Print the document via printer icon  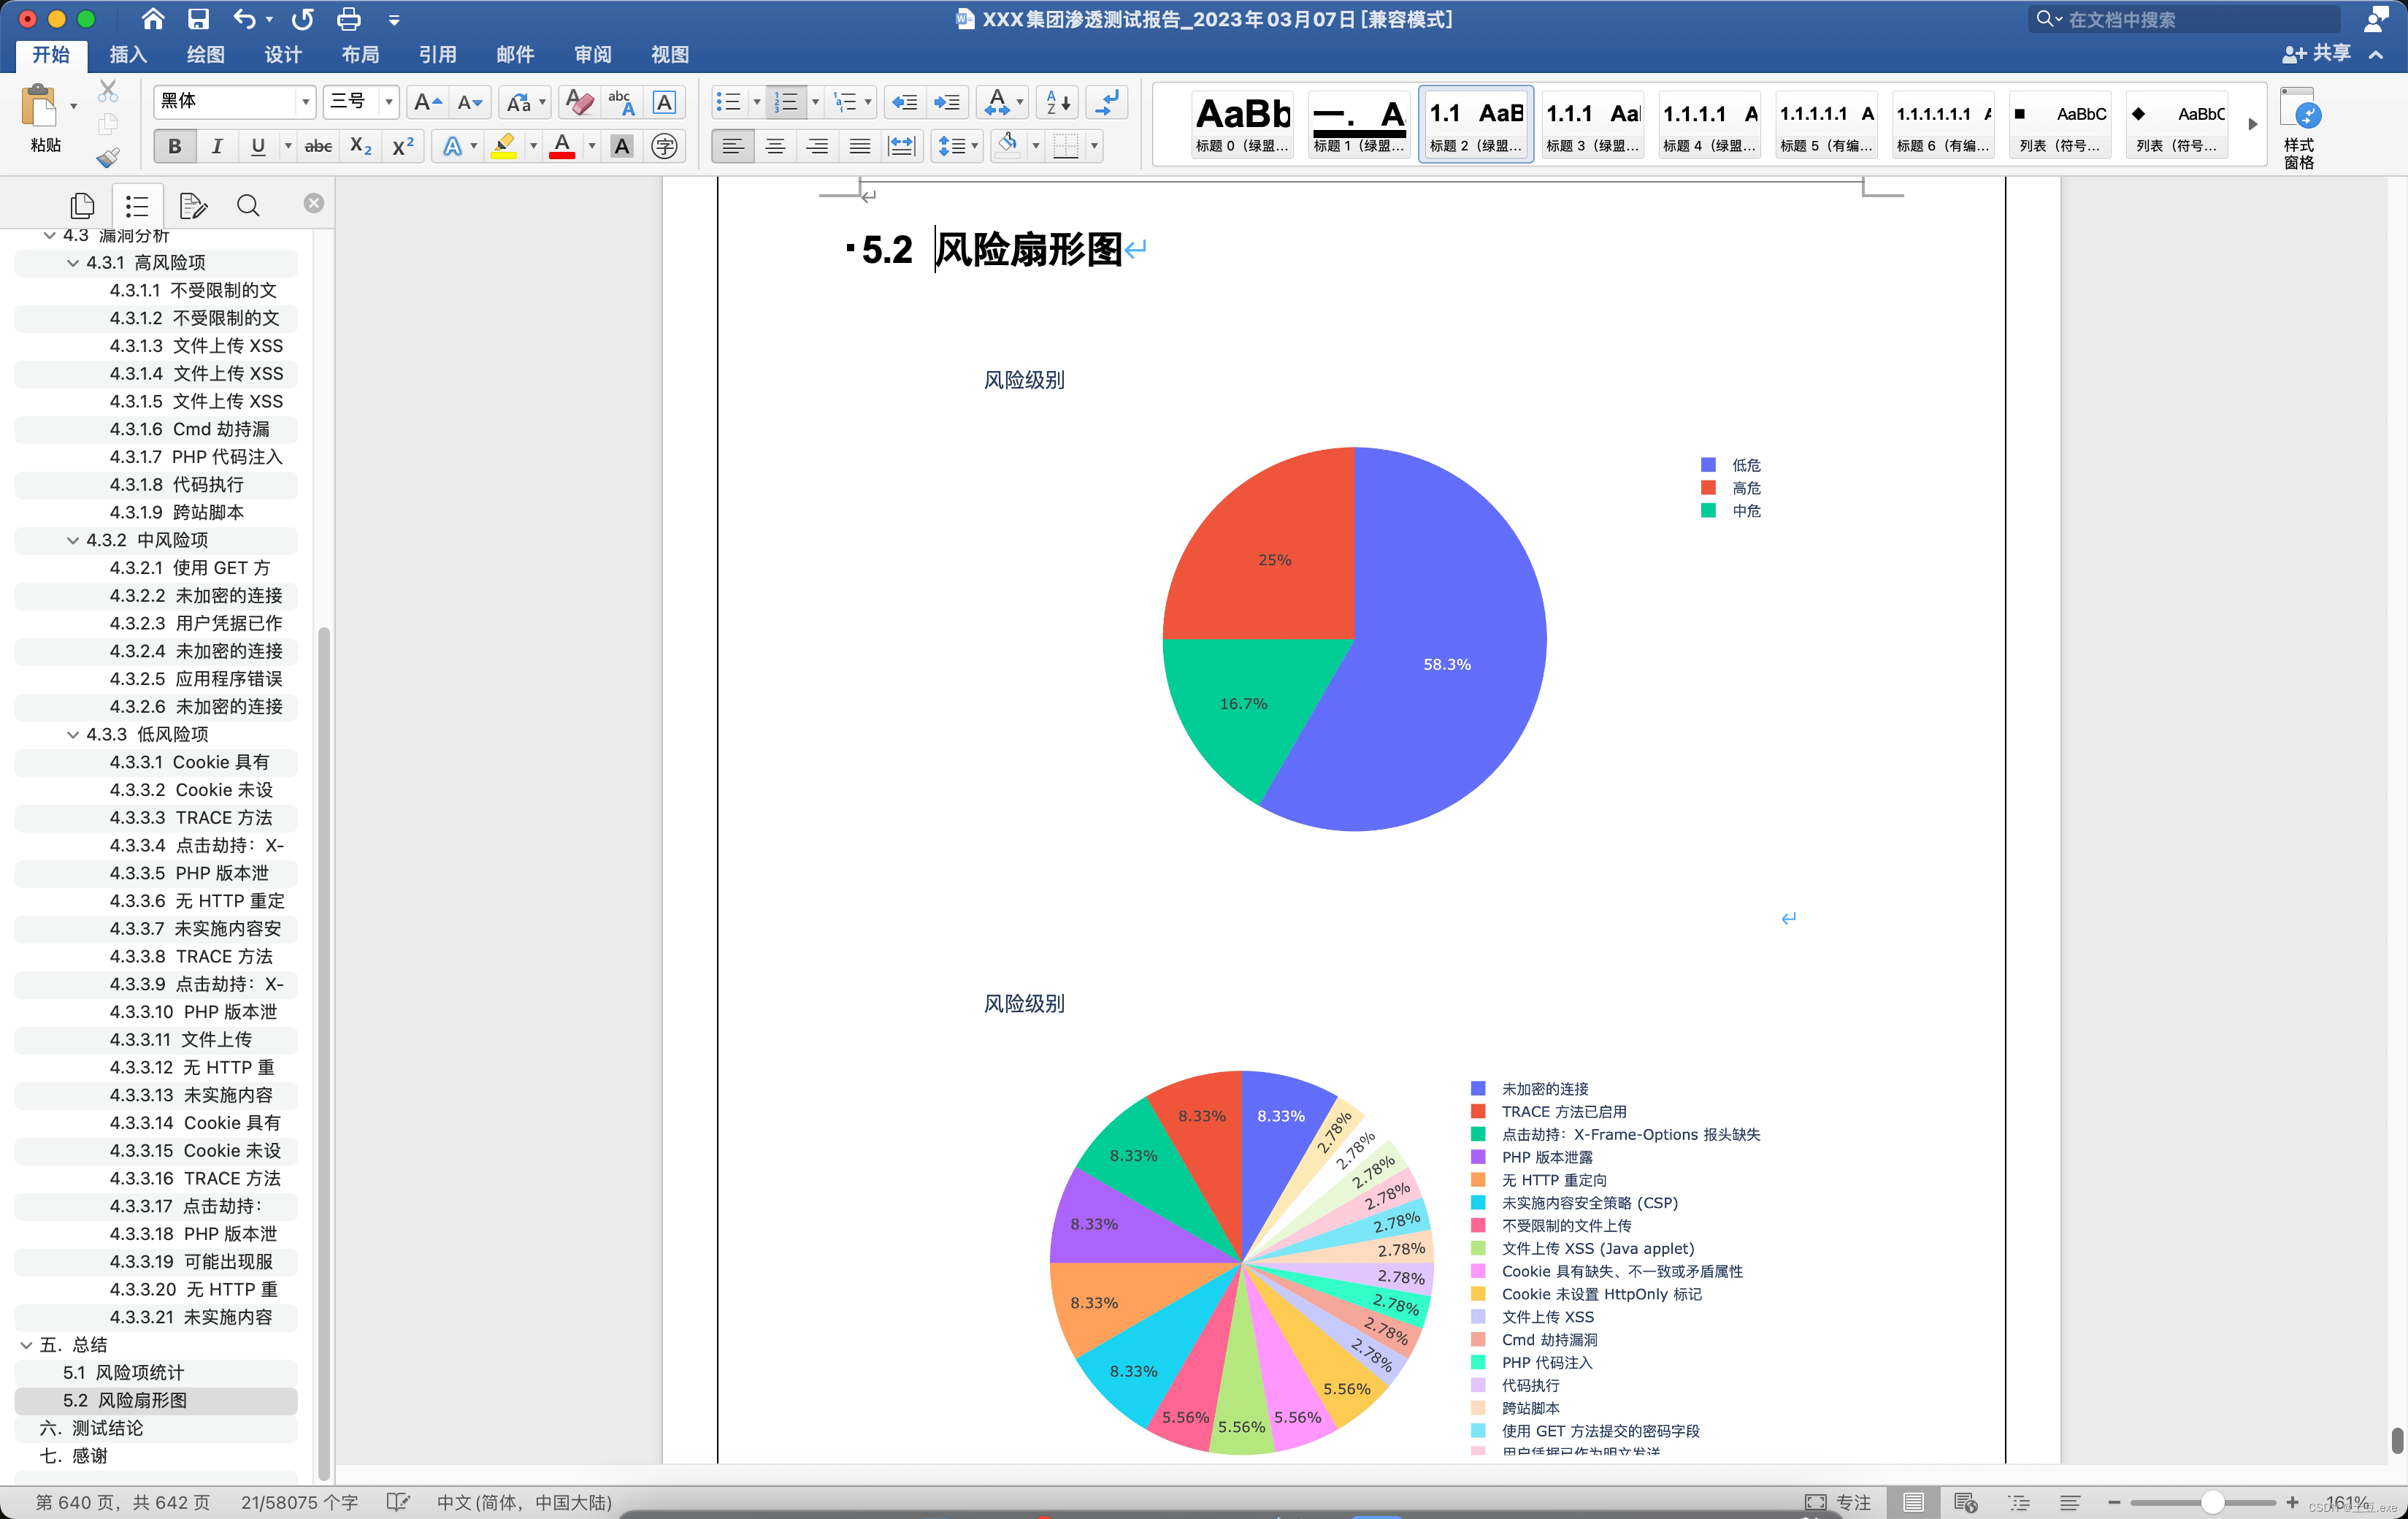pos(349,19)
